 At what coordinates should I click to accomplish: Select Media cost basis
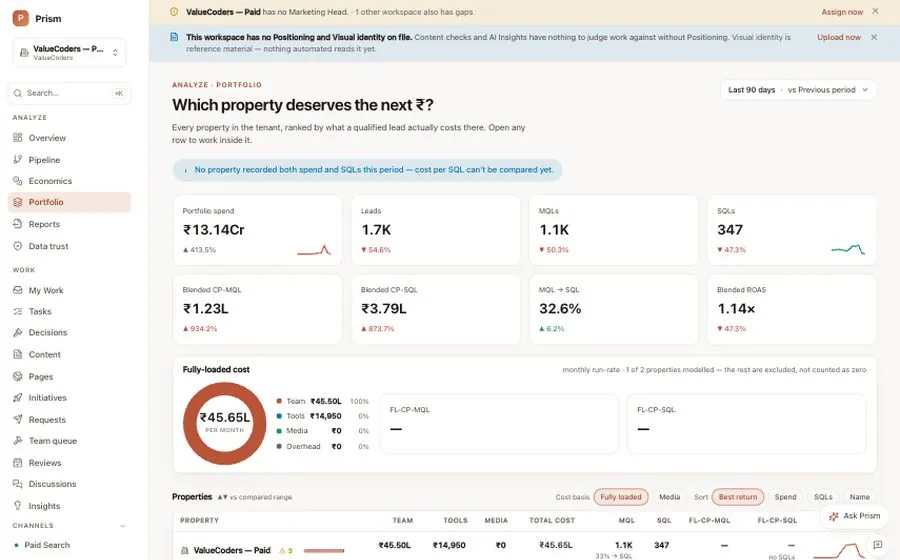[669, 497]
